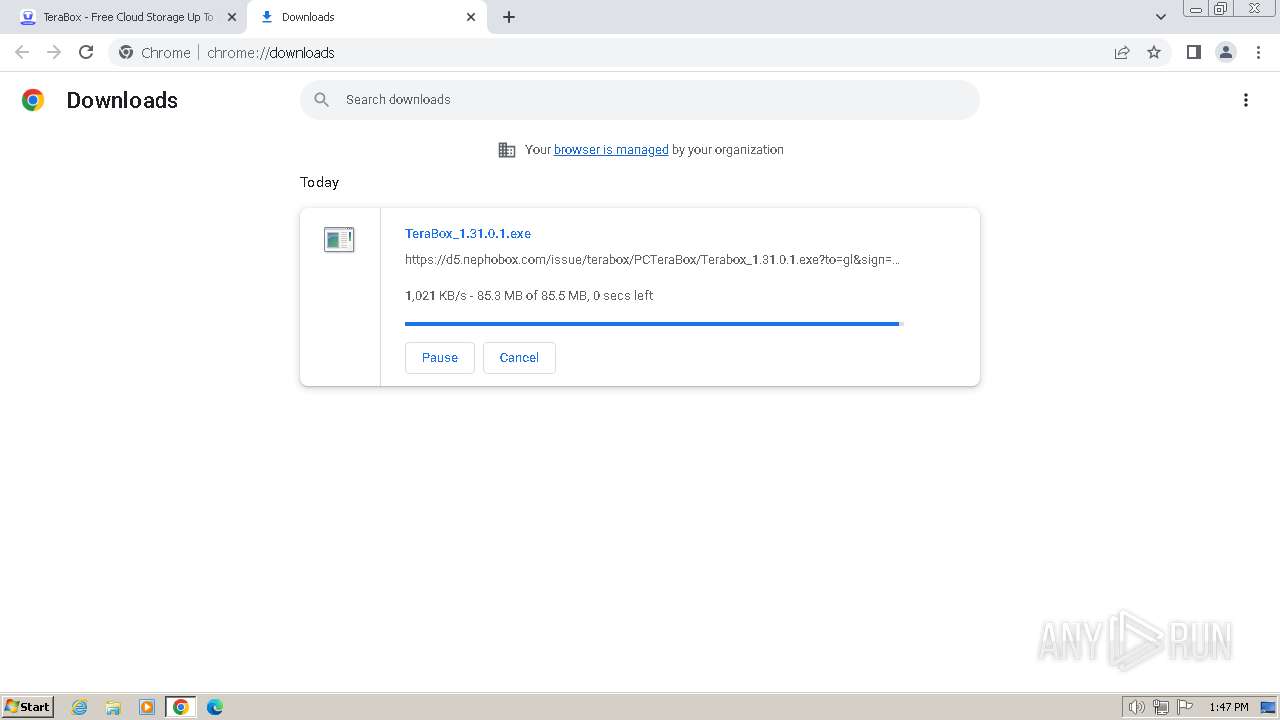The height and width of the screenshot is (720, 1280).
Task: Share this page using the share icon
Action: tap(1122, 53)
